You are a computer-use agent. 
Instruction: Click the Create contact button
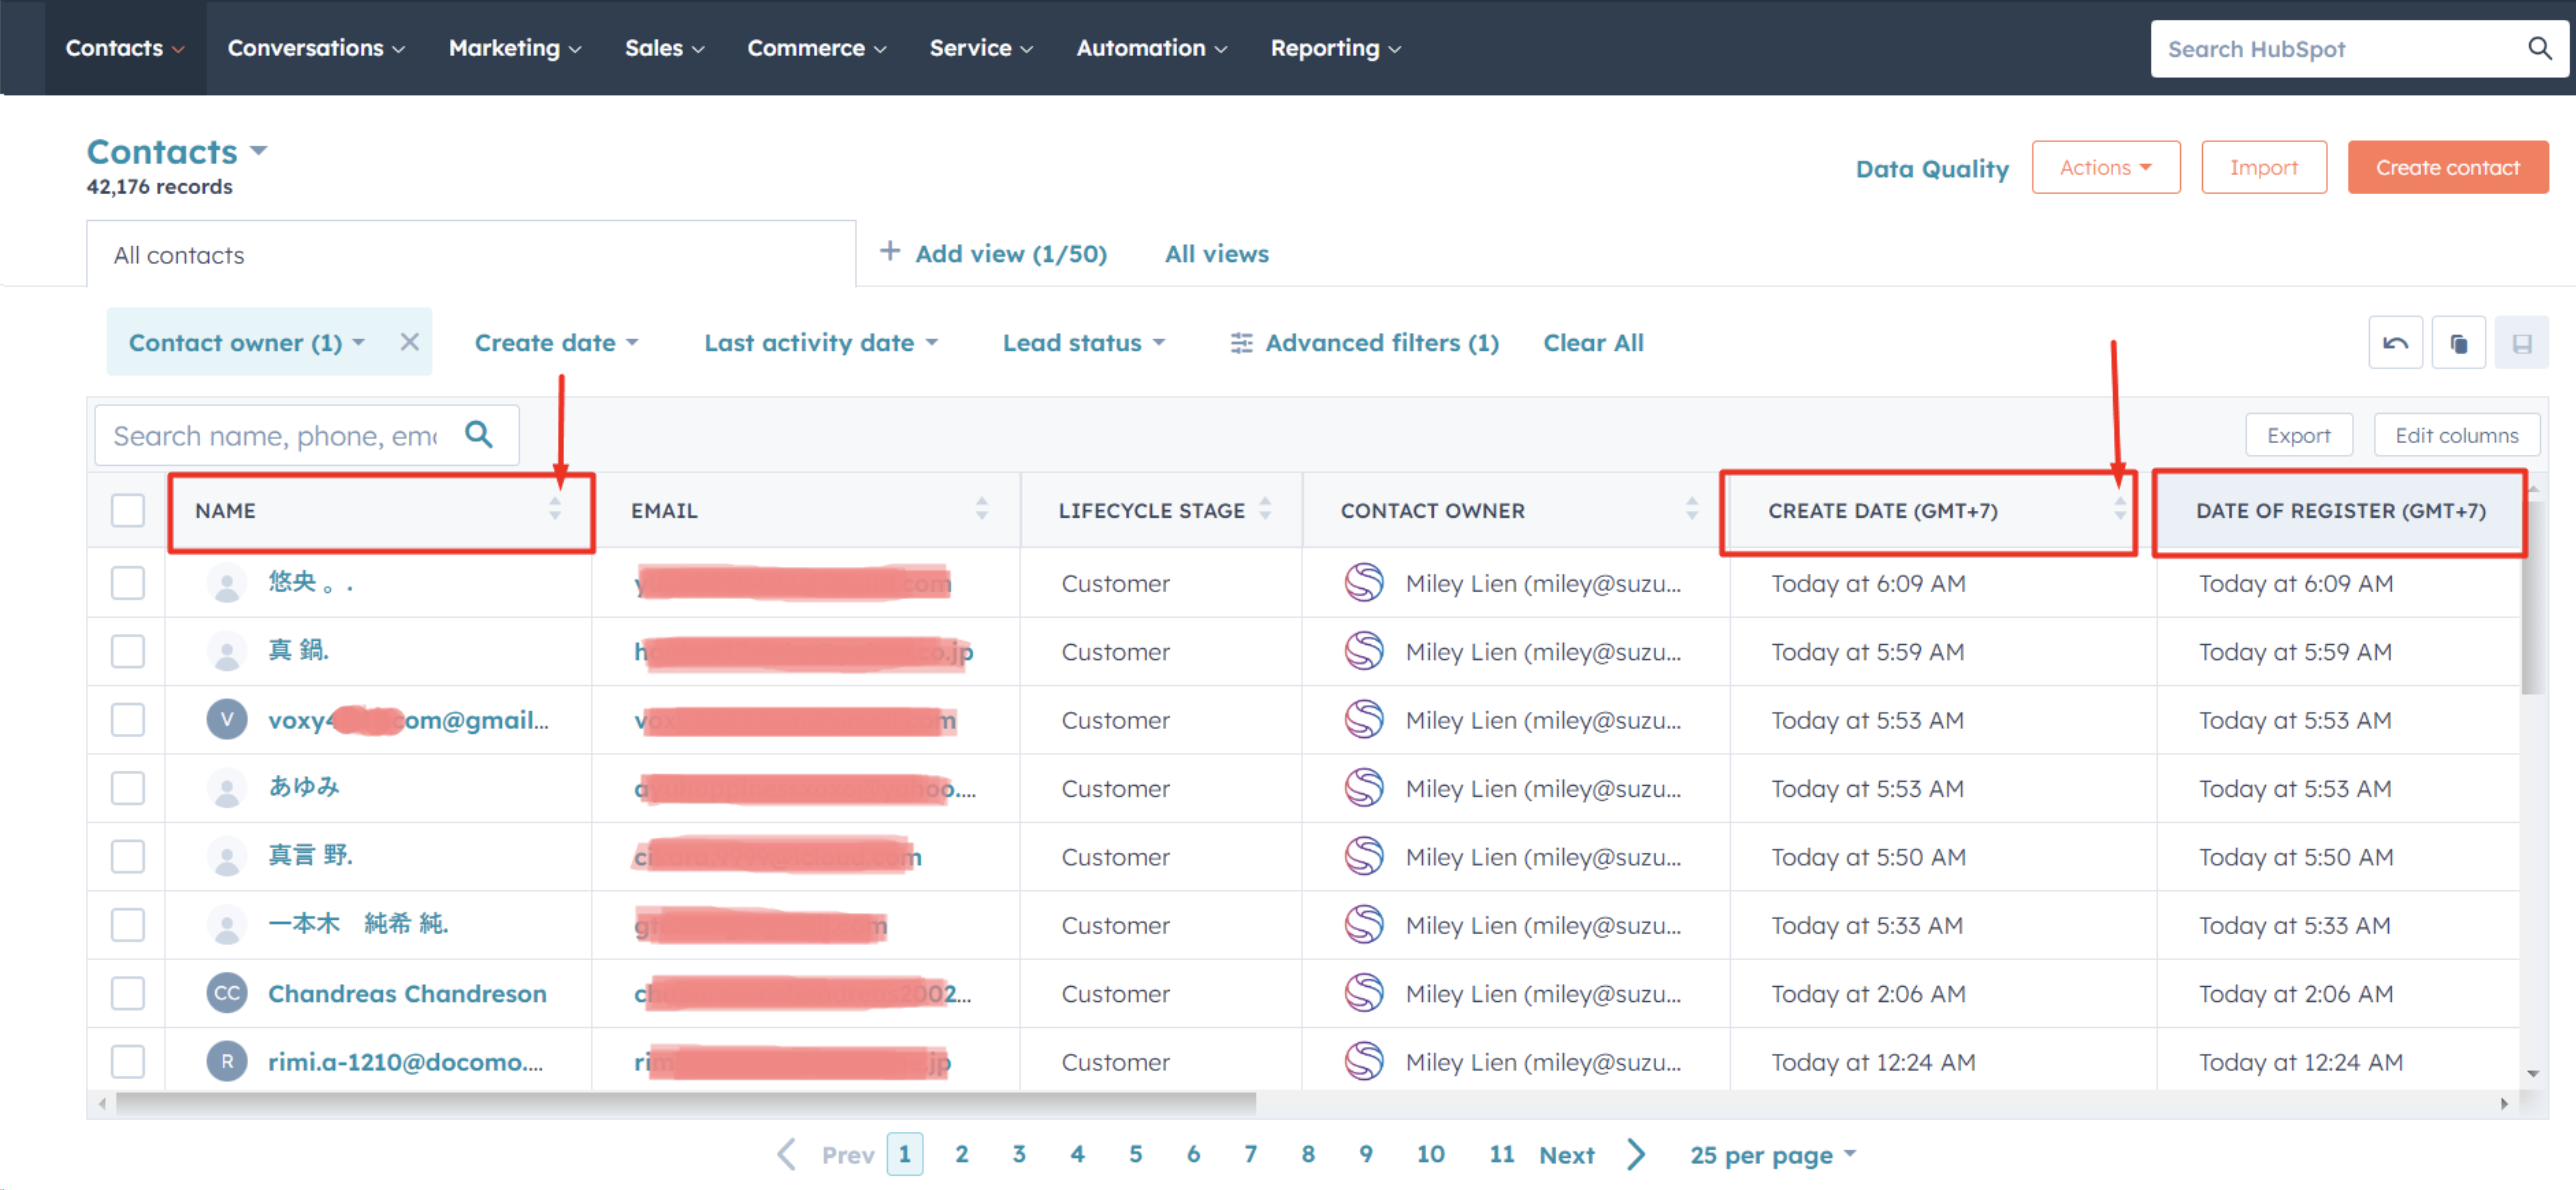[2447, 167]
